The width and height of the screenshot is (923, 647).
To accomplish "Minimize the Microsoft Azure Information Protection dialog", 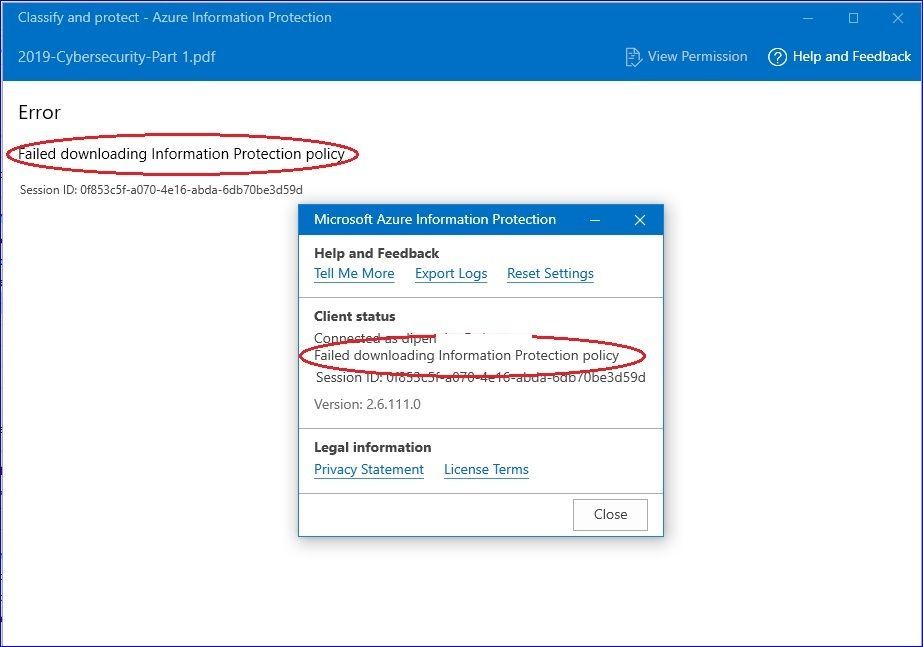I will tap(595, 220).
